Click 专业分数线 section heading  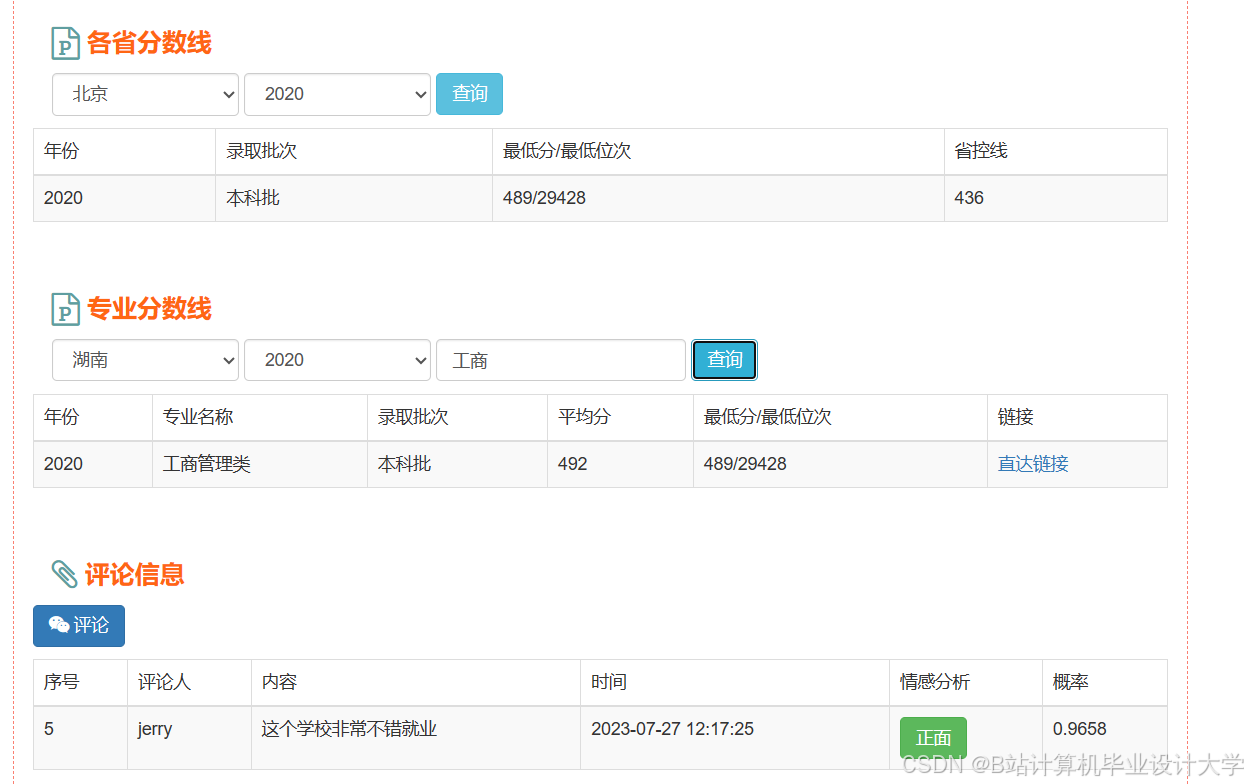click(x=149, y=309)
